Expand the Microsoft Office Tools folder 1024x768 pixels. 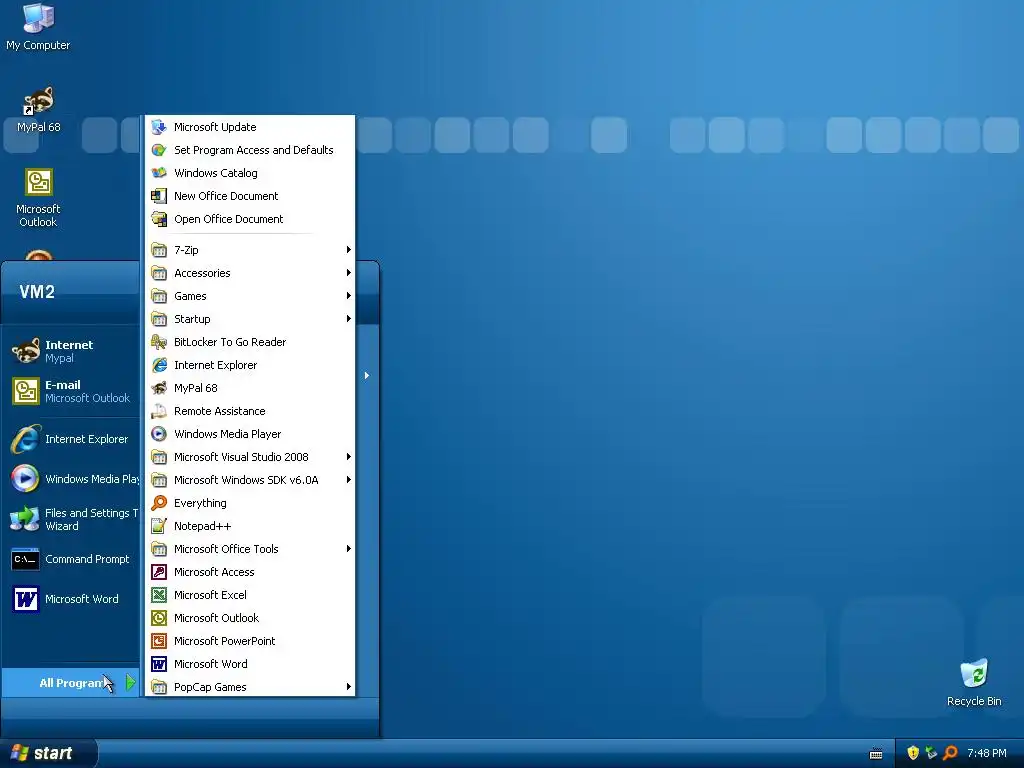click(x=249, y=549)
